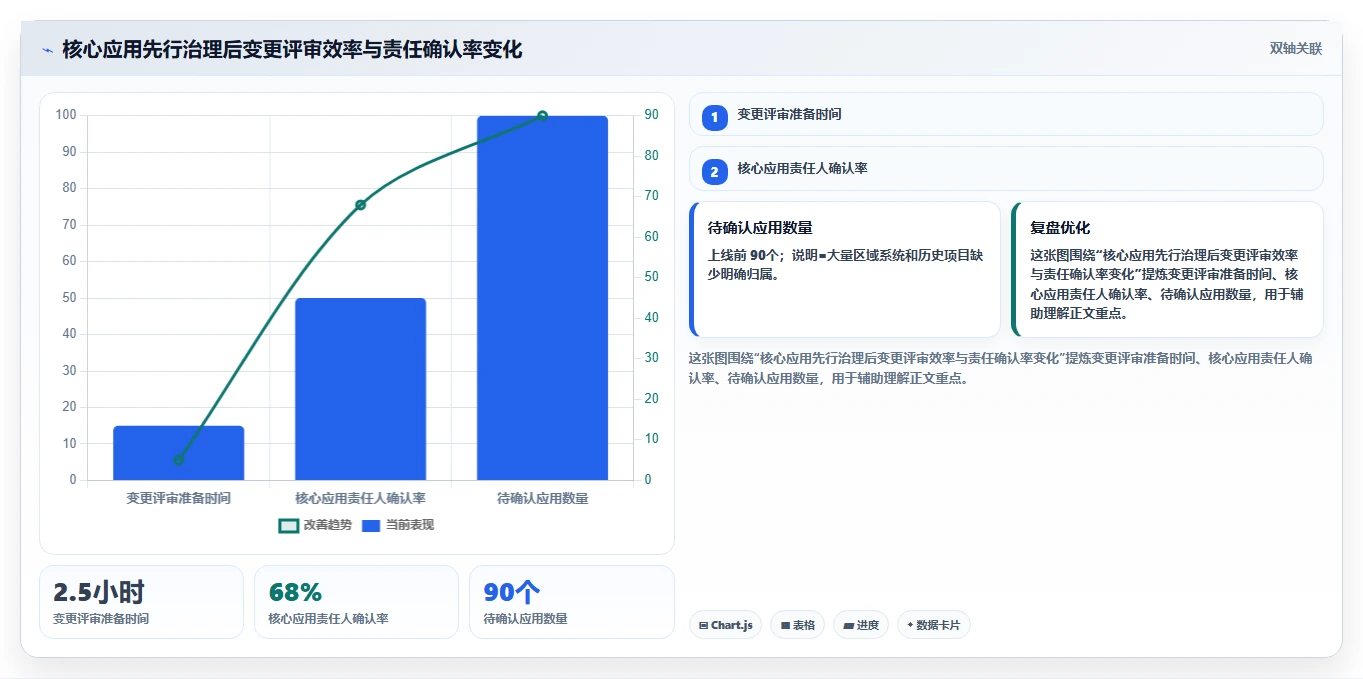Click the 待确认应用数量 card heading
This screenshot has width=1363, height=679.
click(760, 228)
